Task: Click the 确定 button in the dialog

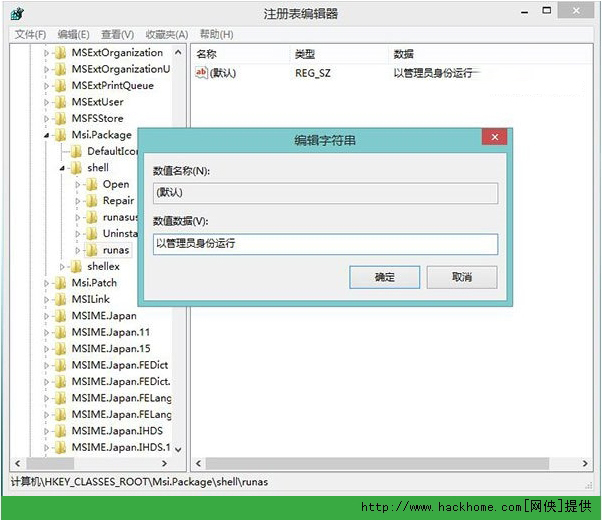Action: (384, 277)
